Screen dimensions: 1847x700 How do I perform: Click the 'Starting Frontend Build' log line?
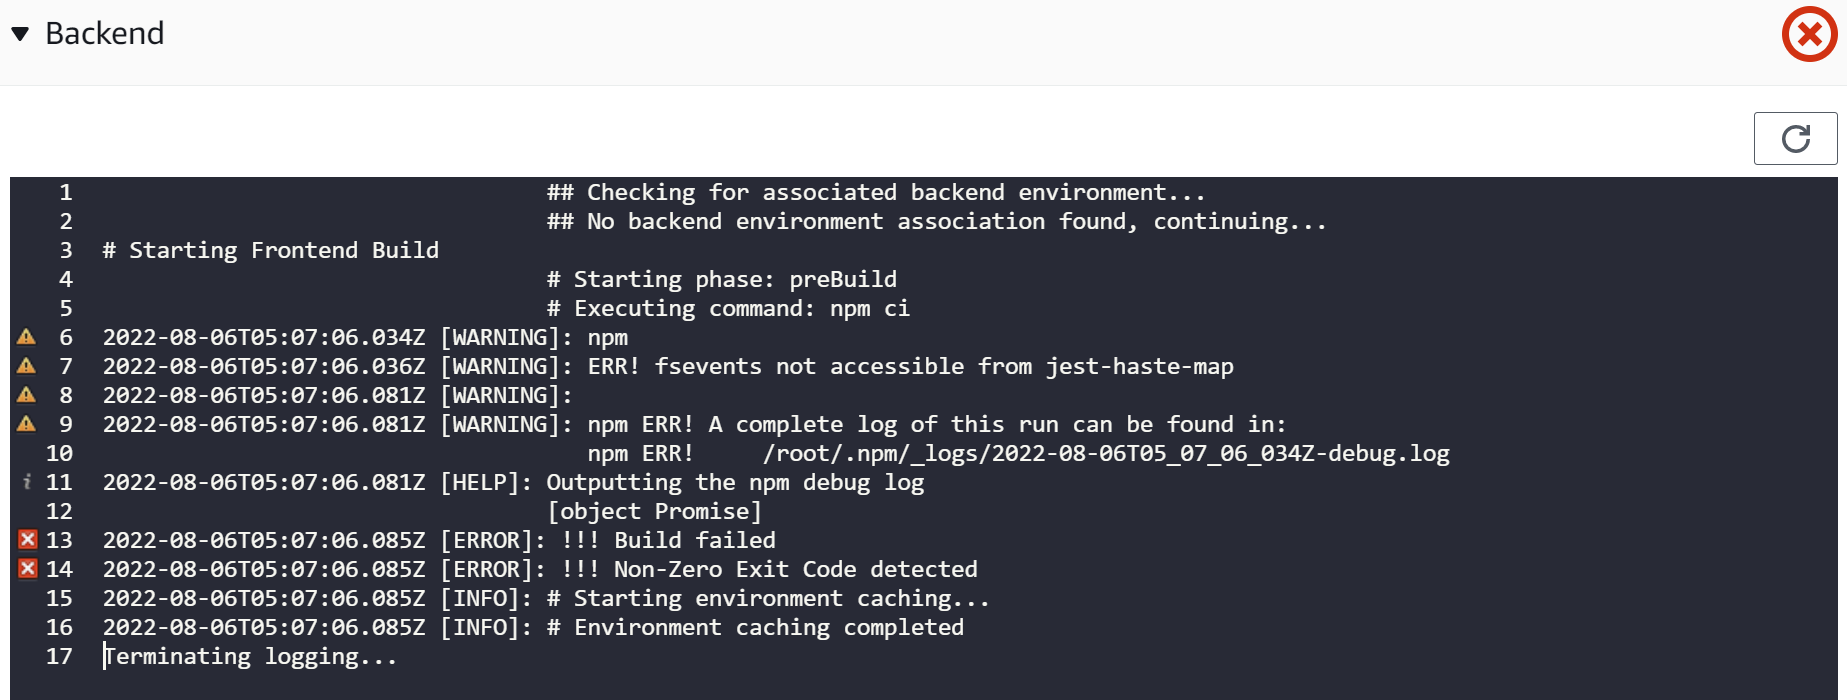click(x=271, y=250)
